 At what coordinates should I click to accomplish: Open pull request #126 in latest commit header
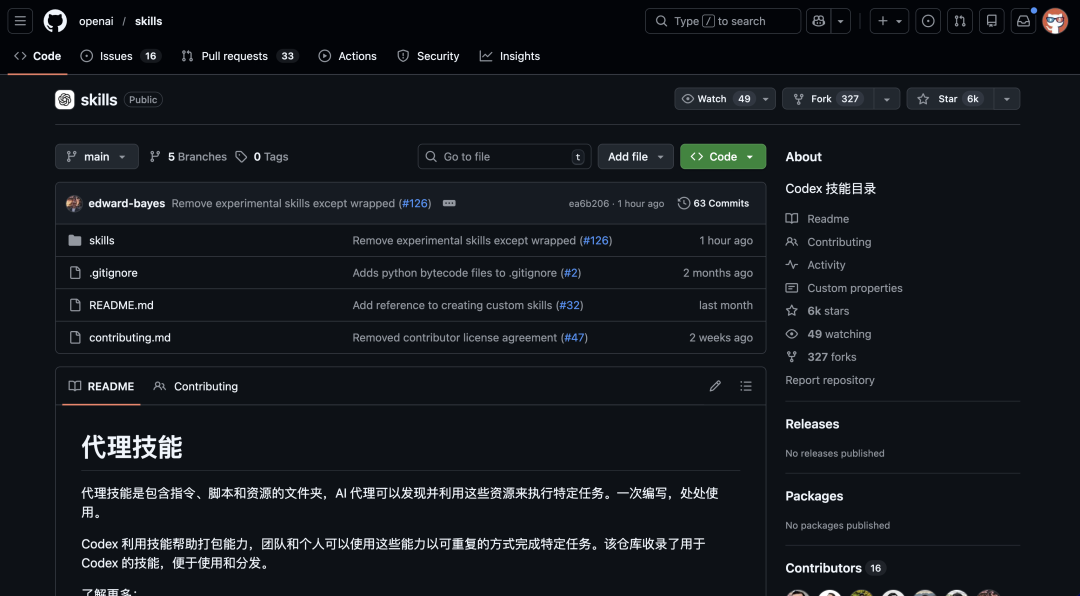click(x=415, y=203)
